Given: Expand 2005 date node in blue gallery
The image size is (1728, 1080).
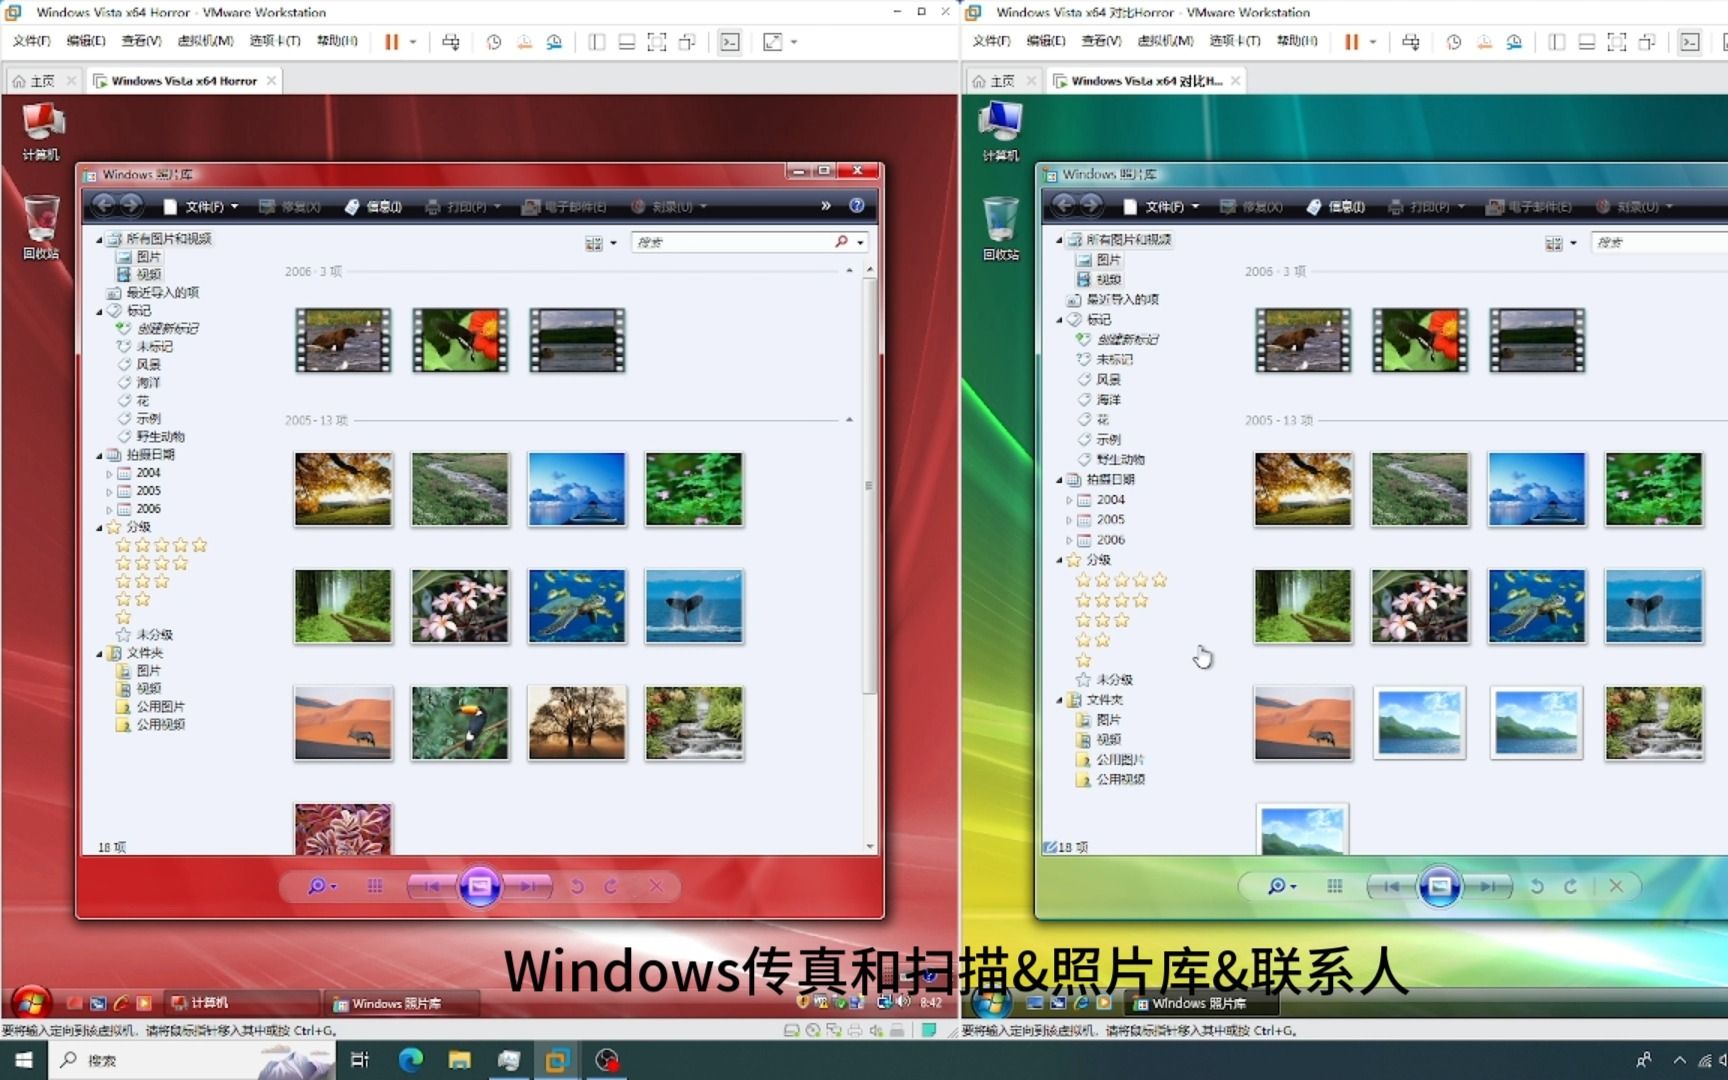Looking at the screenshot, I should click(x=1069, y=520).
